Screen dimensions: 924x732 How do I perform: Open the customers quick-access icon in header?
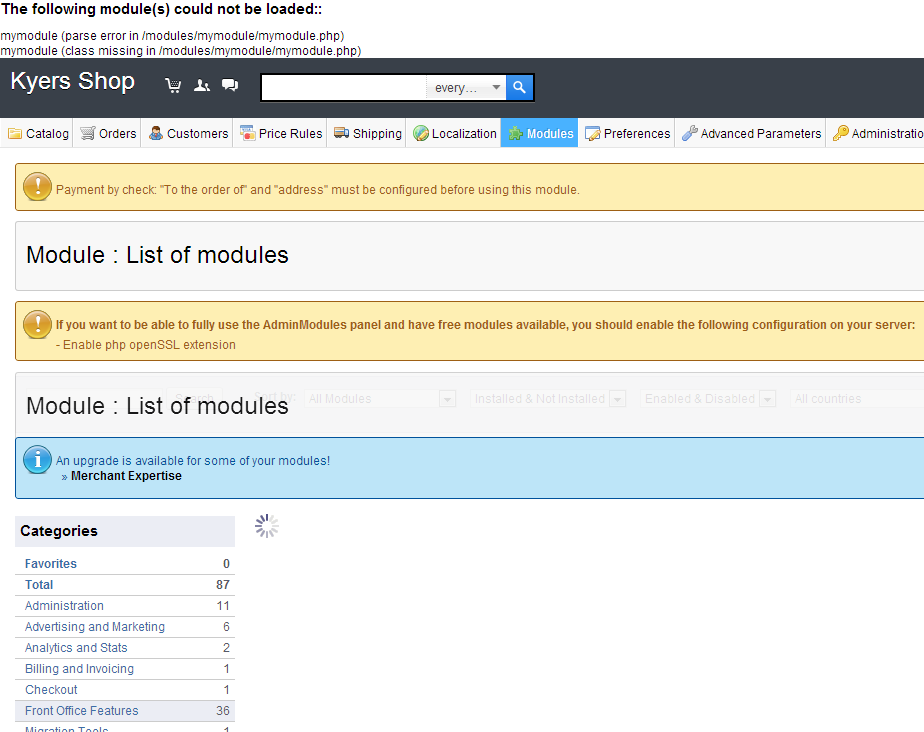pos(202,86)
